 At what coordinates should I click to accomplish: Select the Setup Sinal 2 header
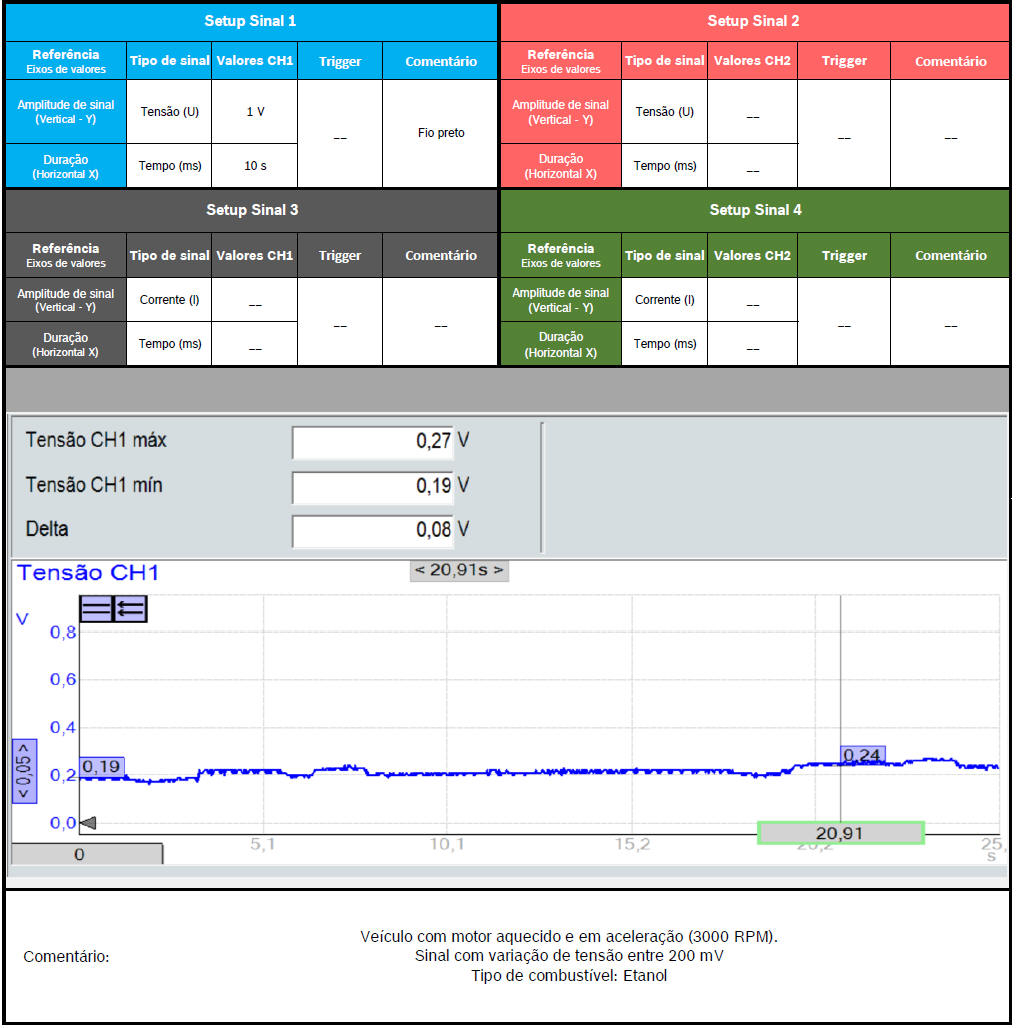753,21
